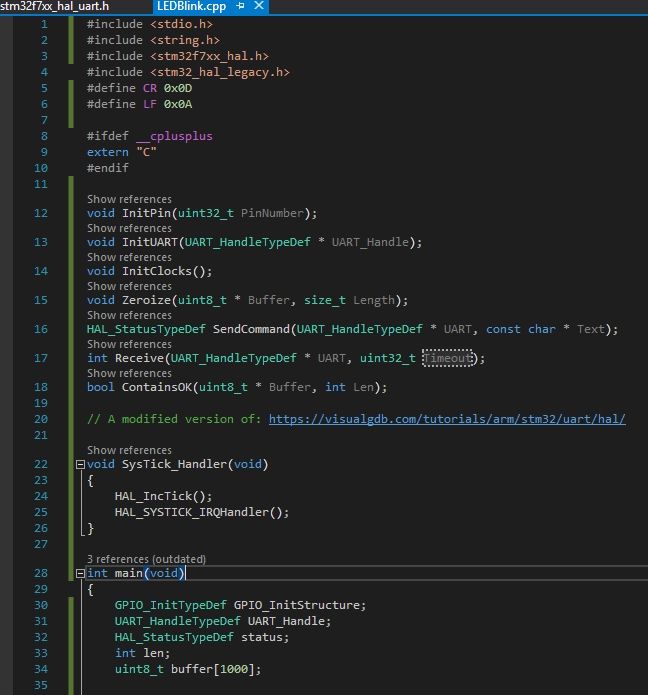Image resolution: width=648 pixels, height=695 pixels.
Task: Click '<string.h>' include
Action: pos(185,40)
